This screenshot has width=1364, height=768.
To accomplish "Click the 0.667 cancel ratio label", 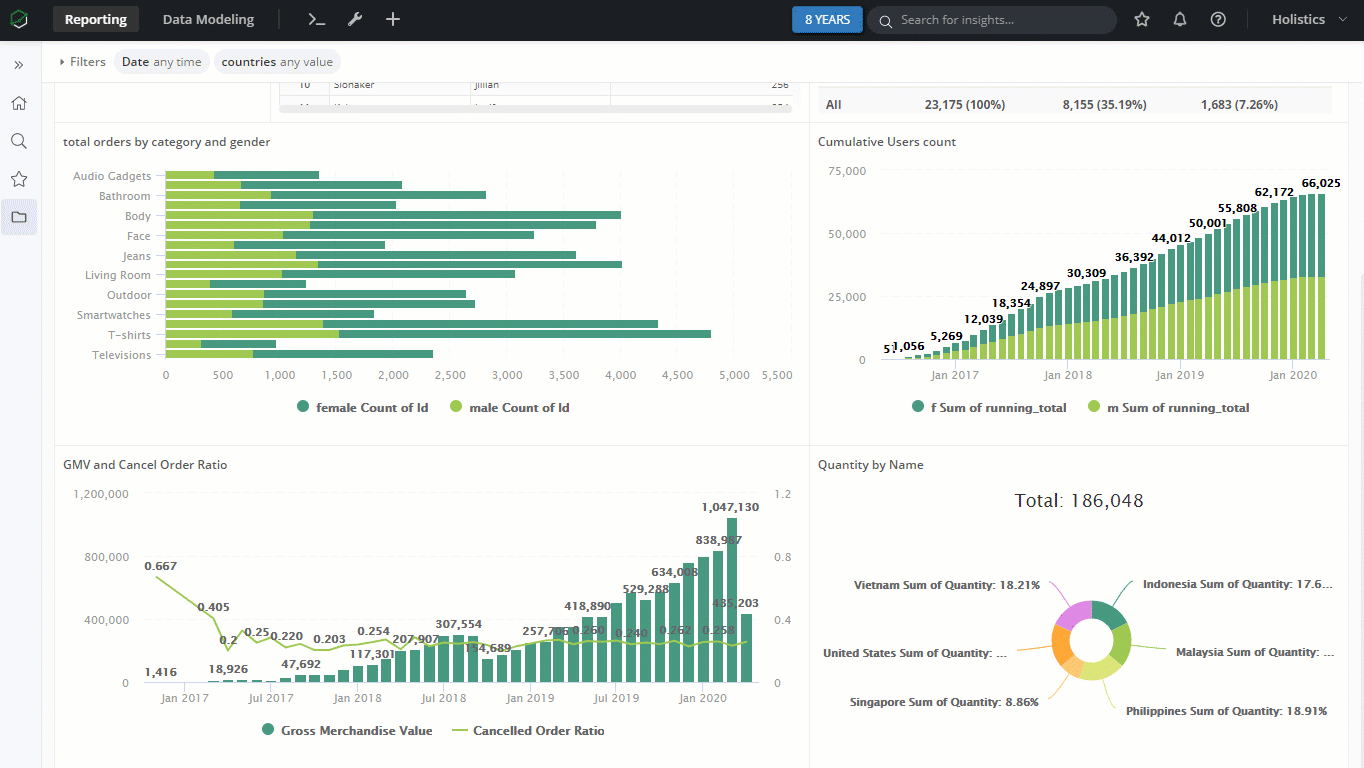I will point(161,566).
